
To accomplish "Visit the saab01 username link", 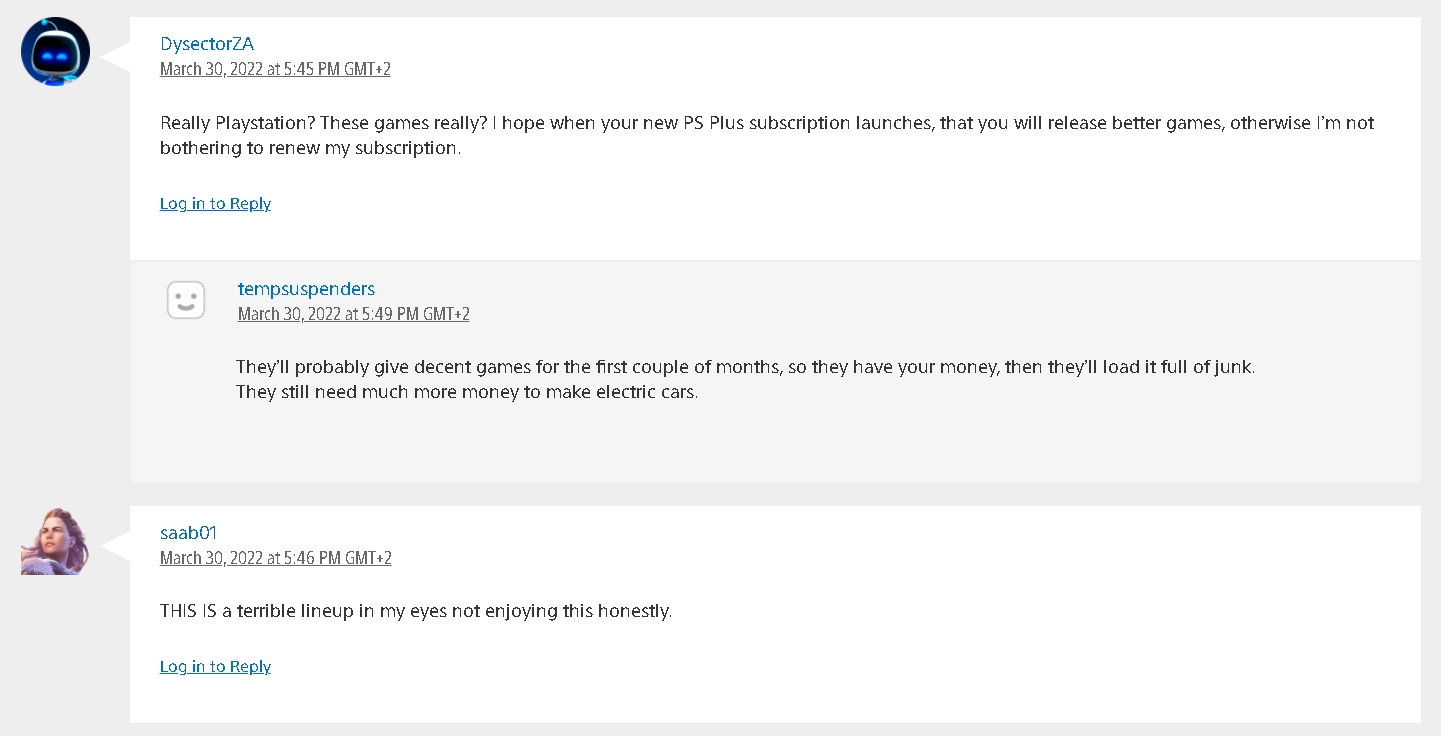I will [188, 533].
